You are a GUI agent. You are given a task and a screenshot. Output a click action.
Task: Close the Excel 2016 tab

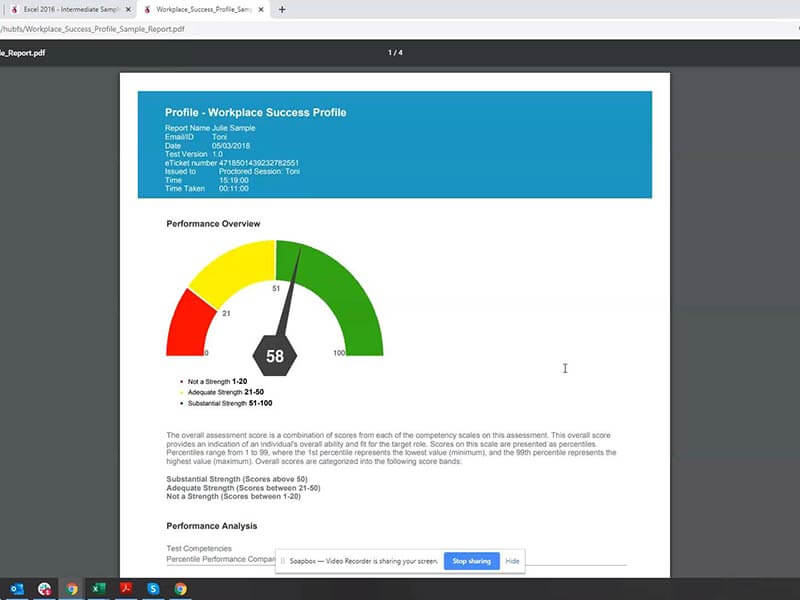126,10
